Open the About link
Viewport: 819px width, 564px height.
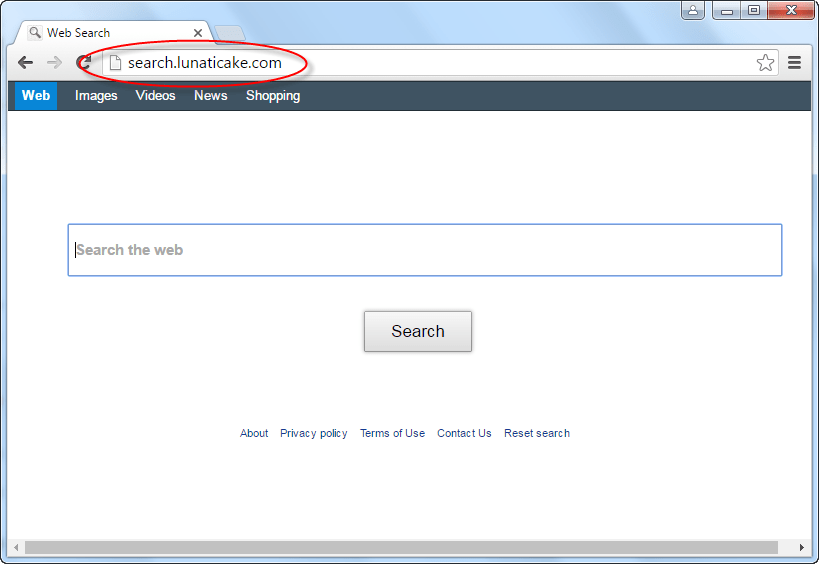pos(254,433)
